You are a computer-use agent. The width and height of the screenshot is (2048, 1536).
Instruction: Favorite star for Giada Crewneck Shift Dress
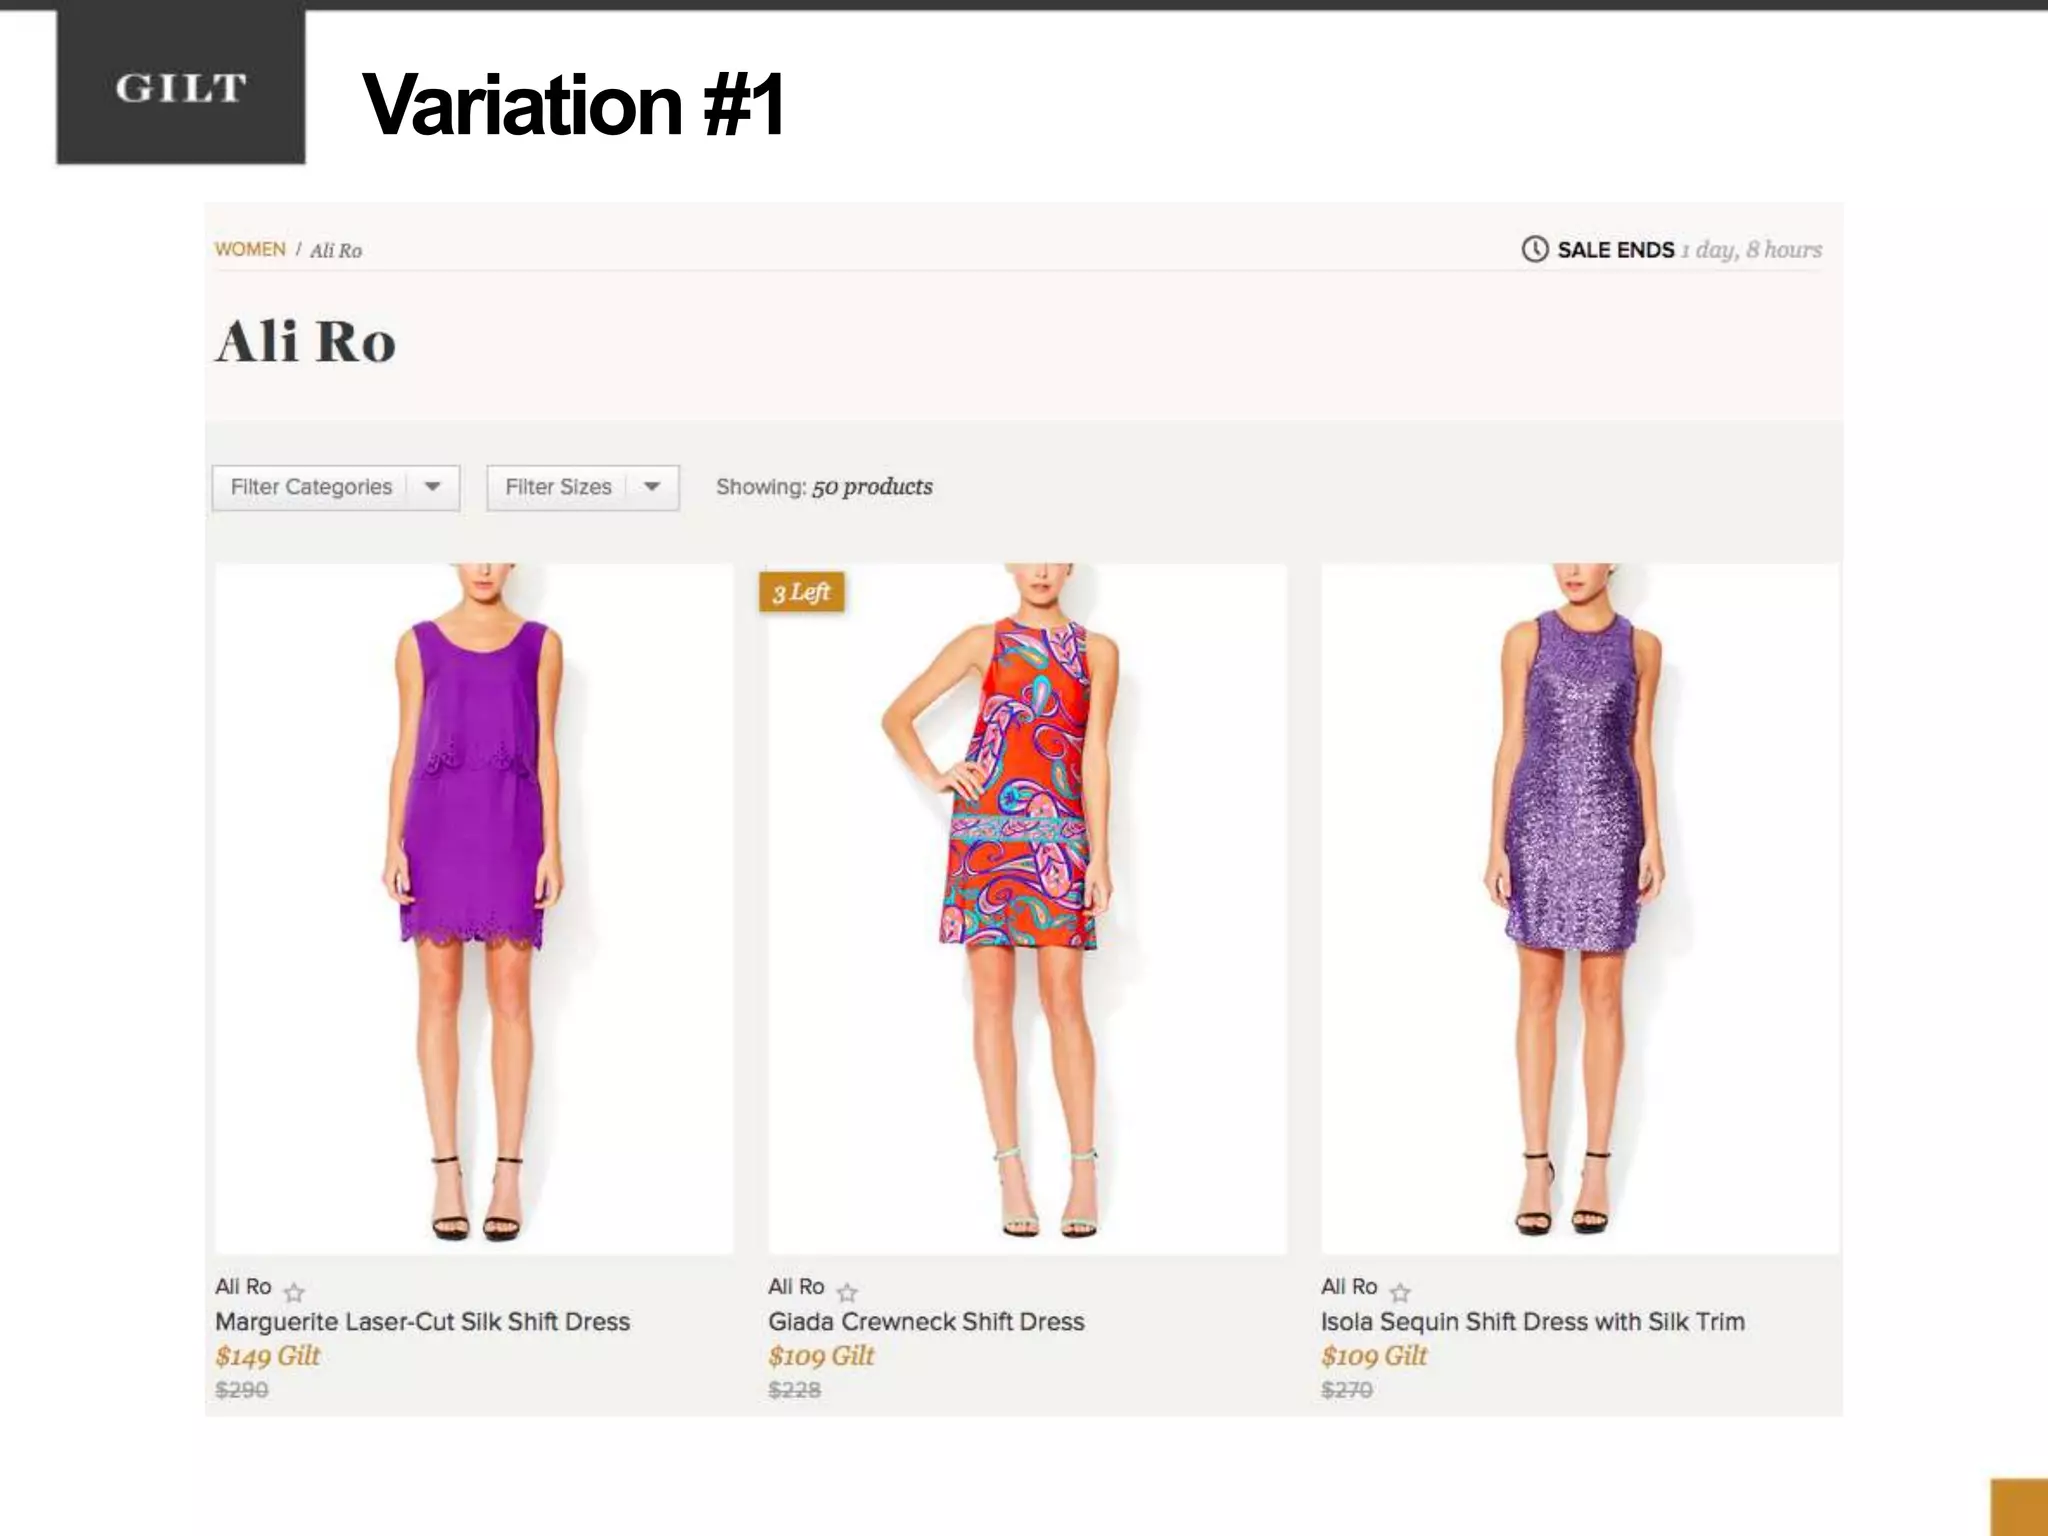tap(847, 1292)
